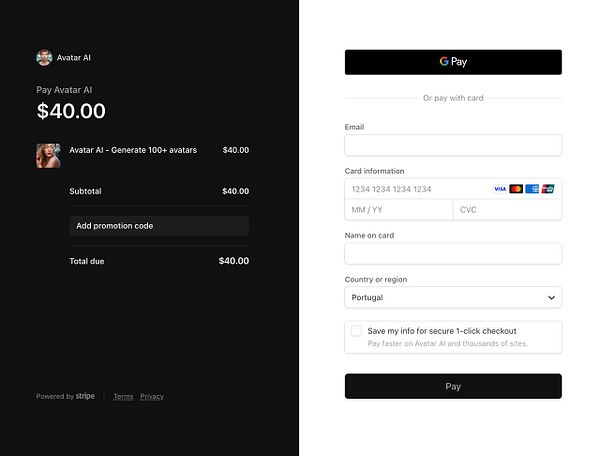Open the Terms link
Image resolution: width=600 pixels, height=456 pixels.
coord(123,397)
